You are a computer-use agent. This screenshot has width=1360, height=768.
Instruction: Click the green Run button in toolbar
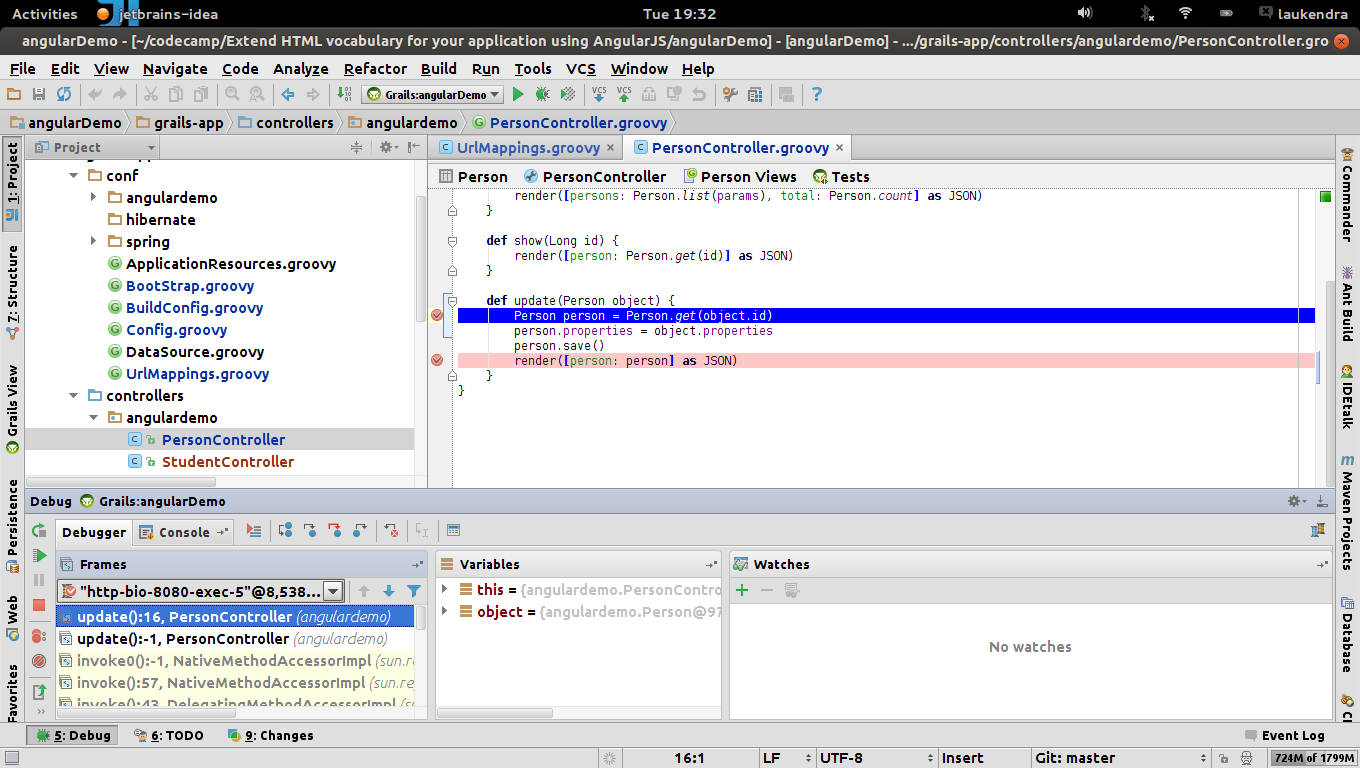518,94
